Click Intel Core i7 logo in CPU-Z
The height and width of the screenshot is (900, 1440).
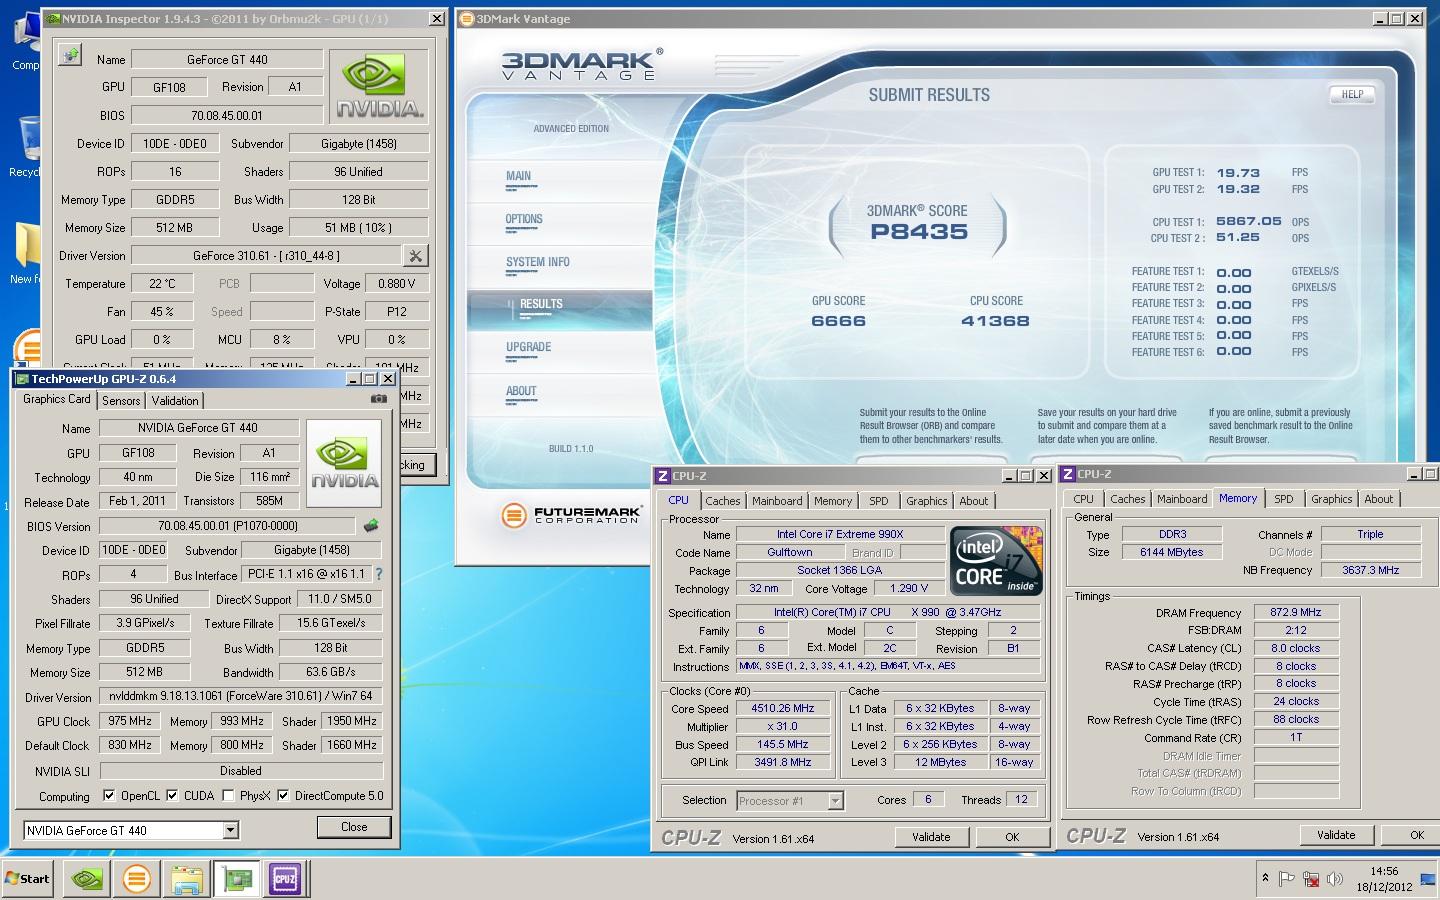(996, 562)
